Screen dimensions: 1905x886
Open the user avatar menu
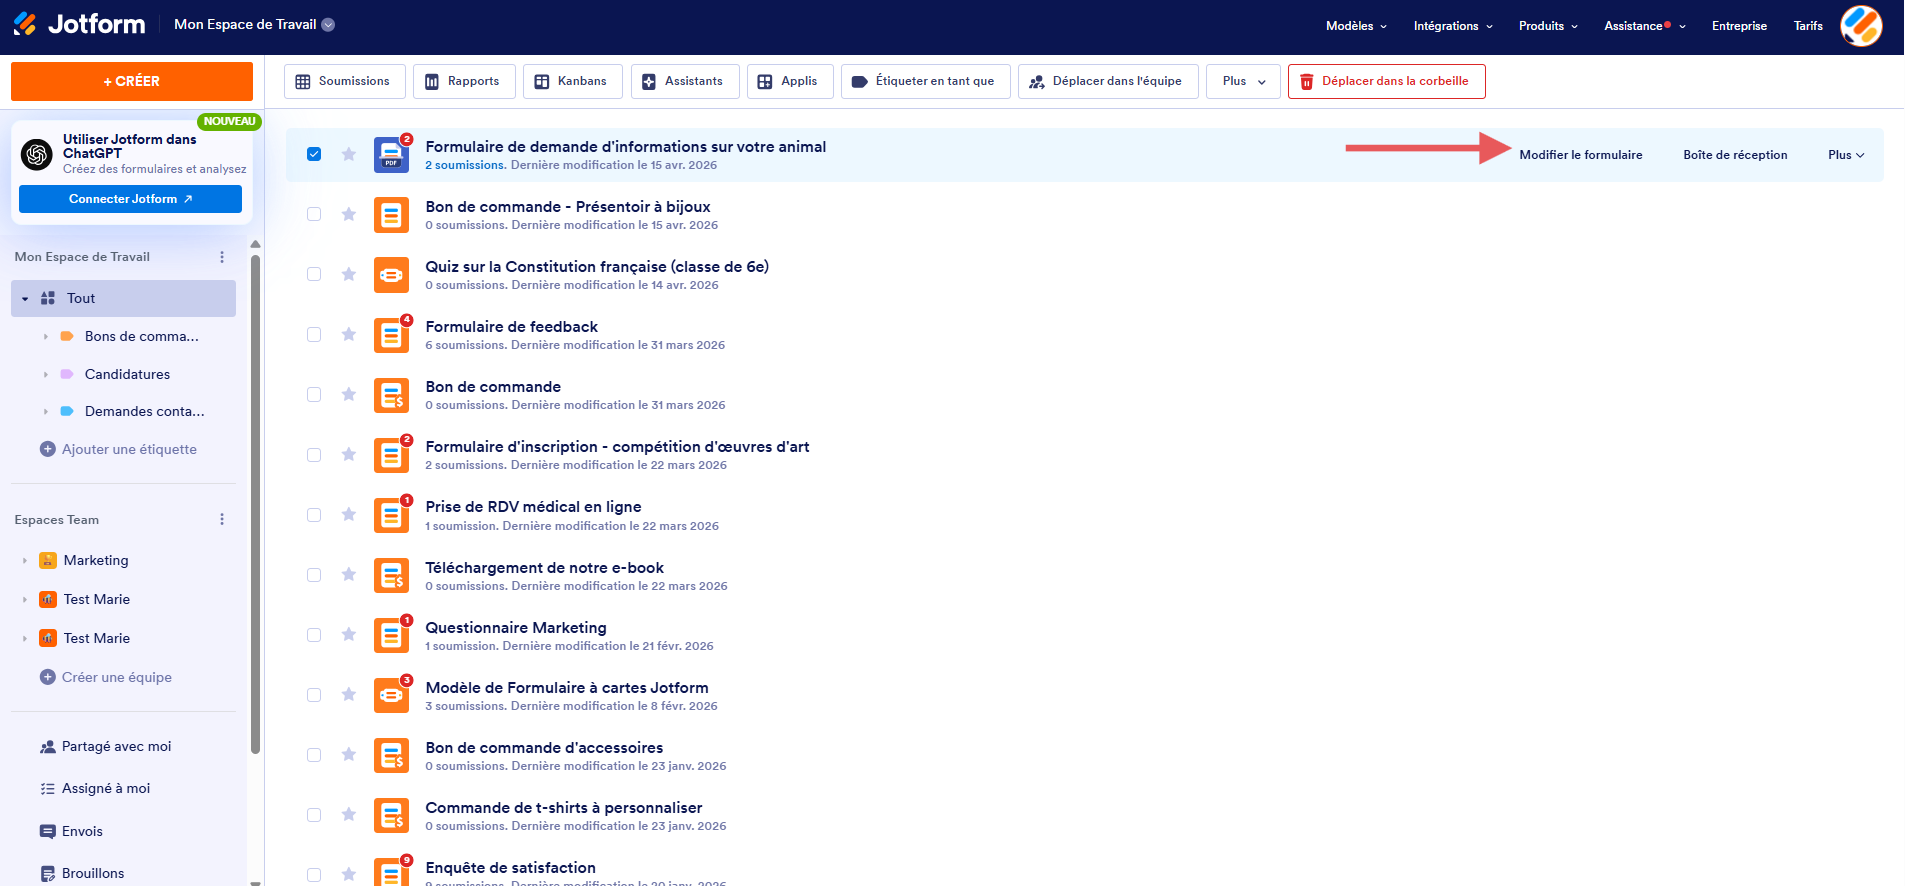[x=1861, y=26]
